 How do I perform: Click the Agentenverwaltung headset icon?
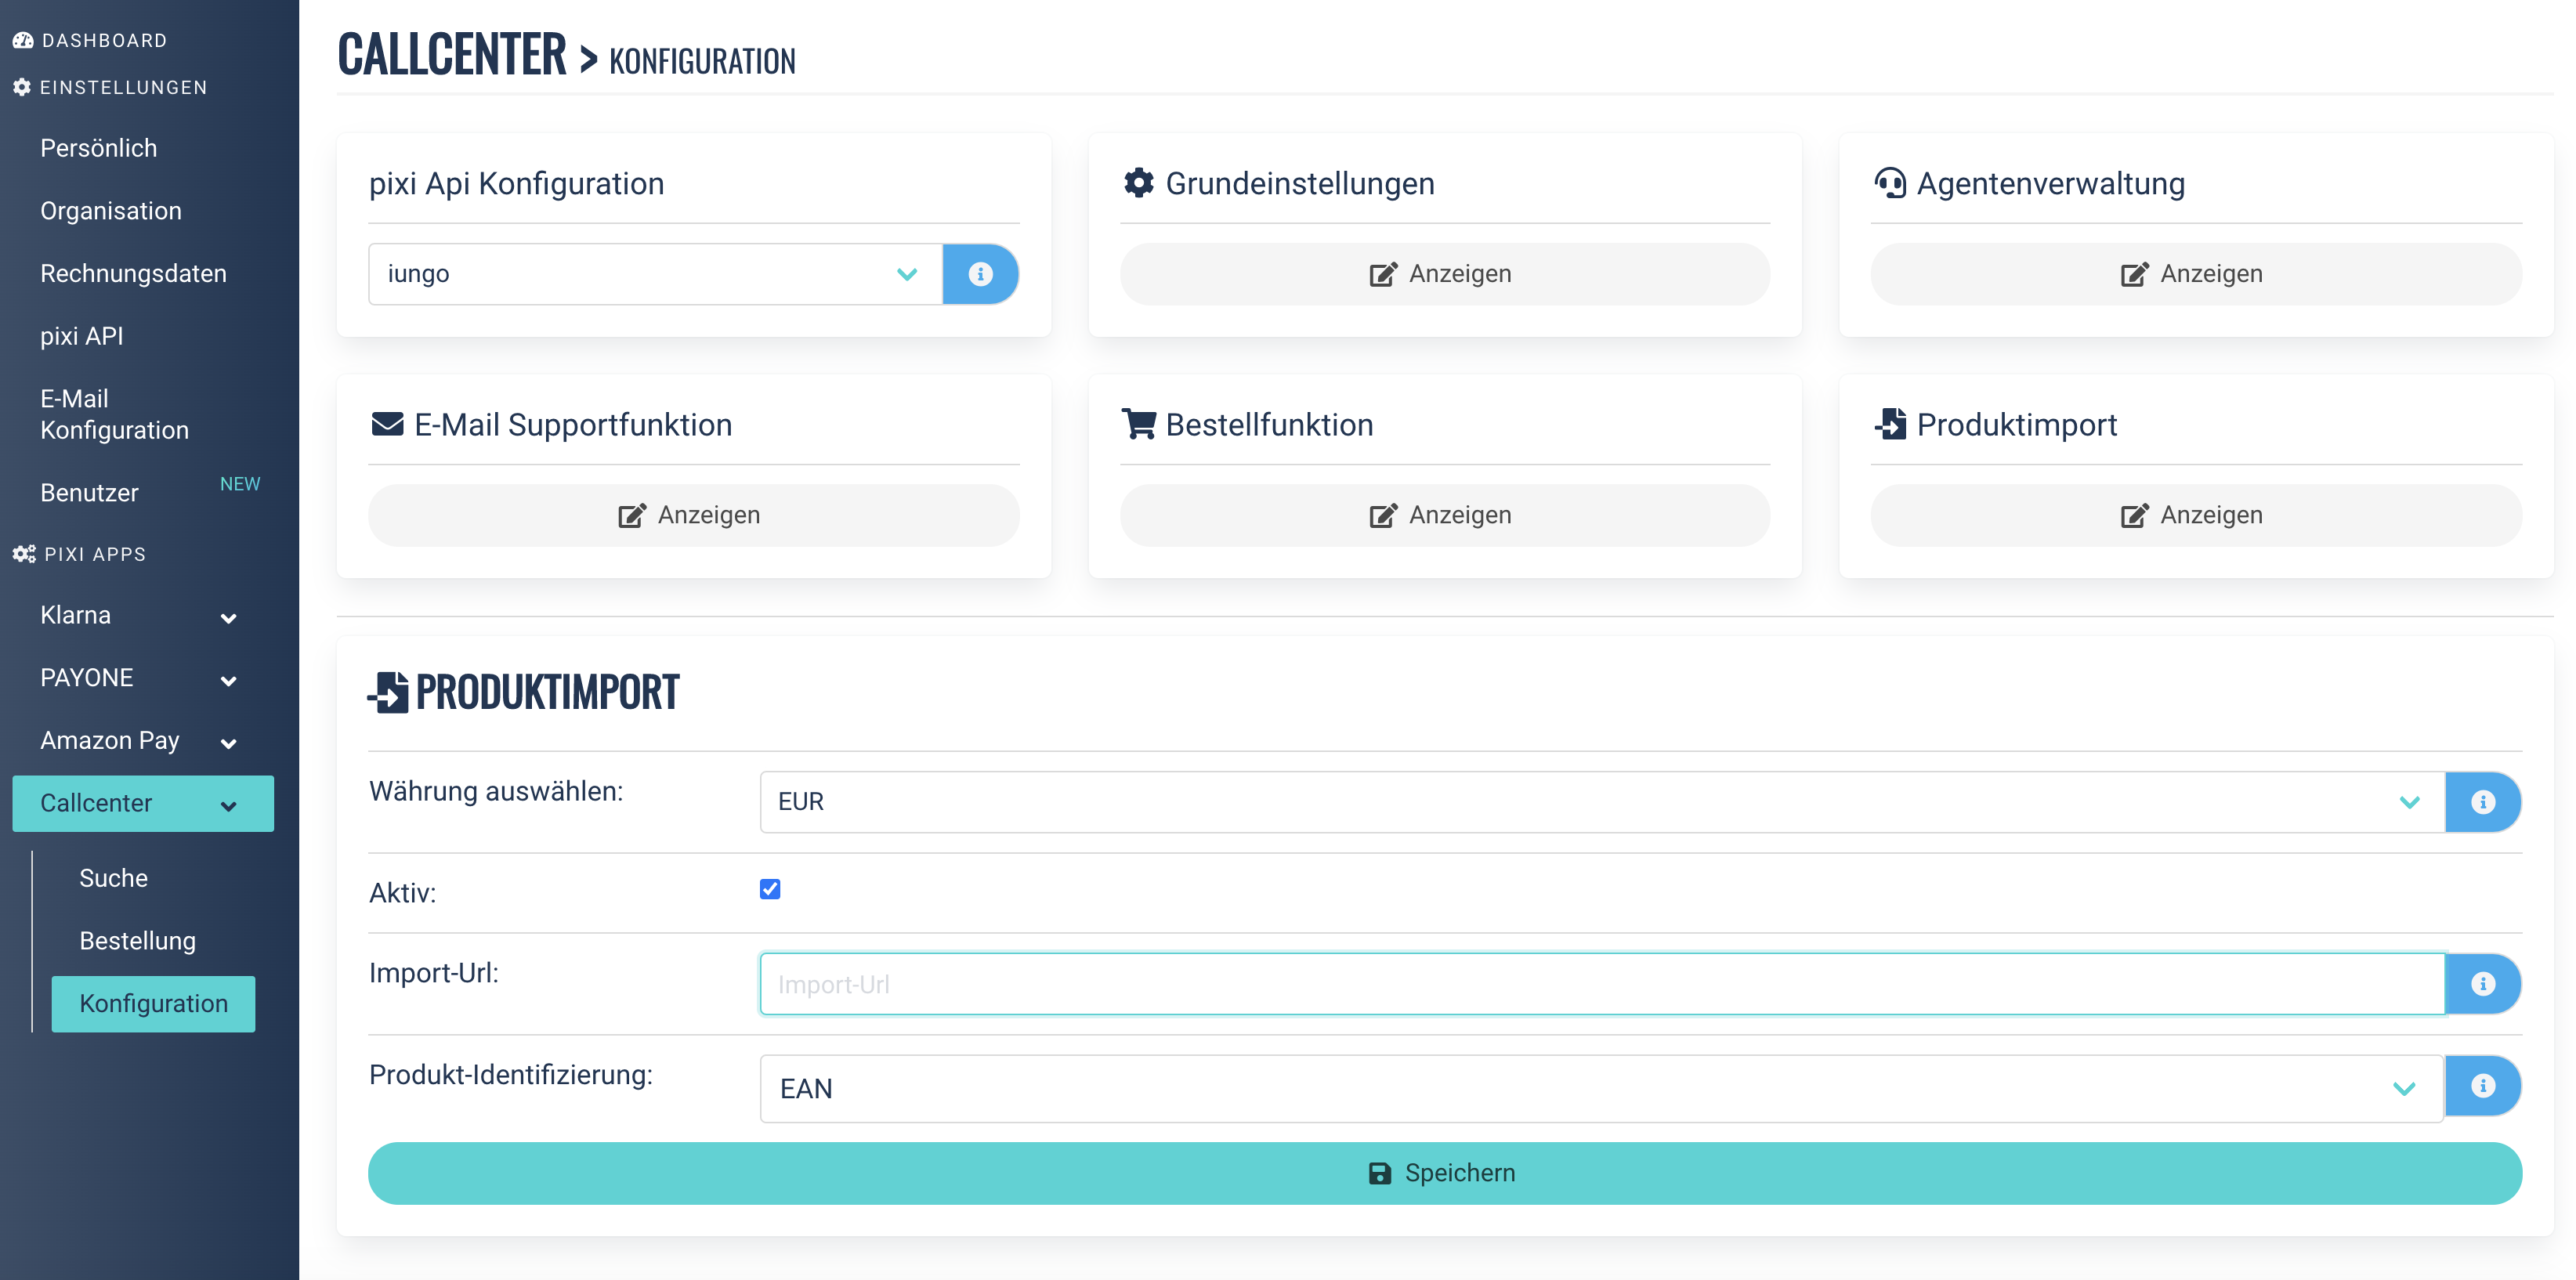[x=1889, y=183]
